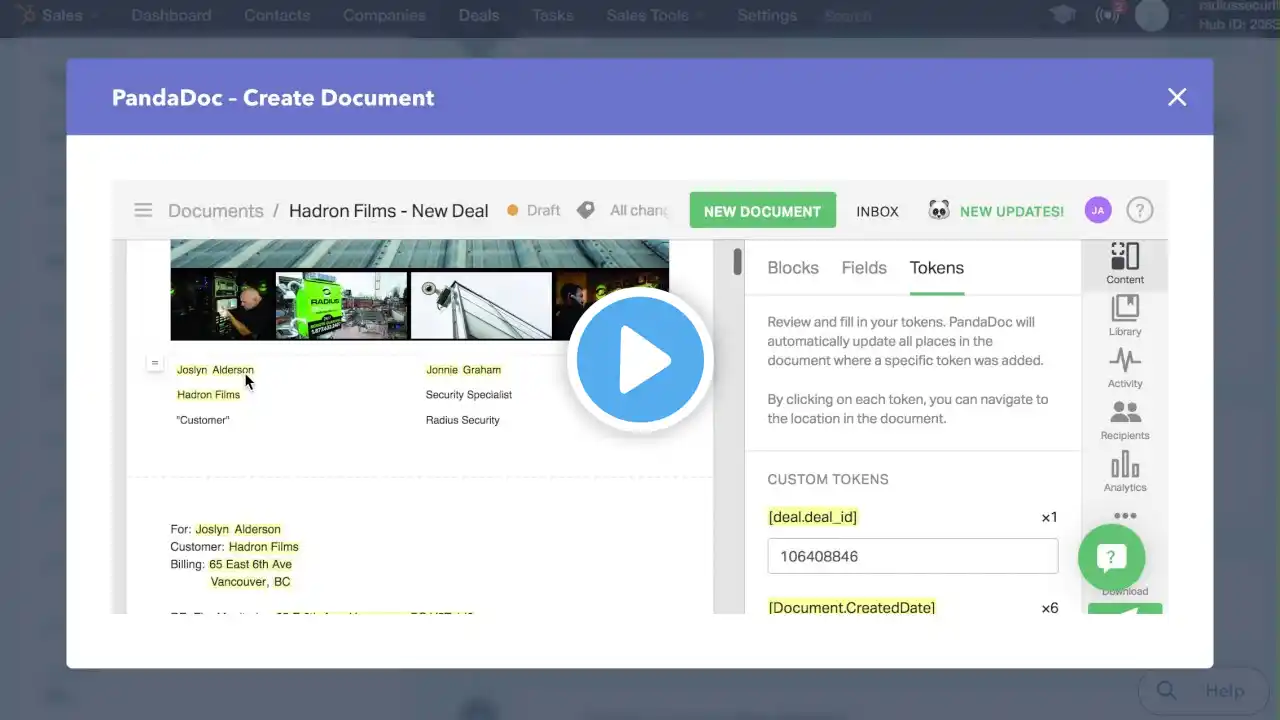Open the hamburger menu beside Documents

[x=143, y=210]
